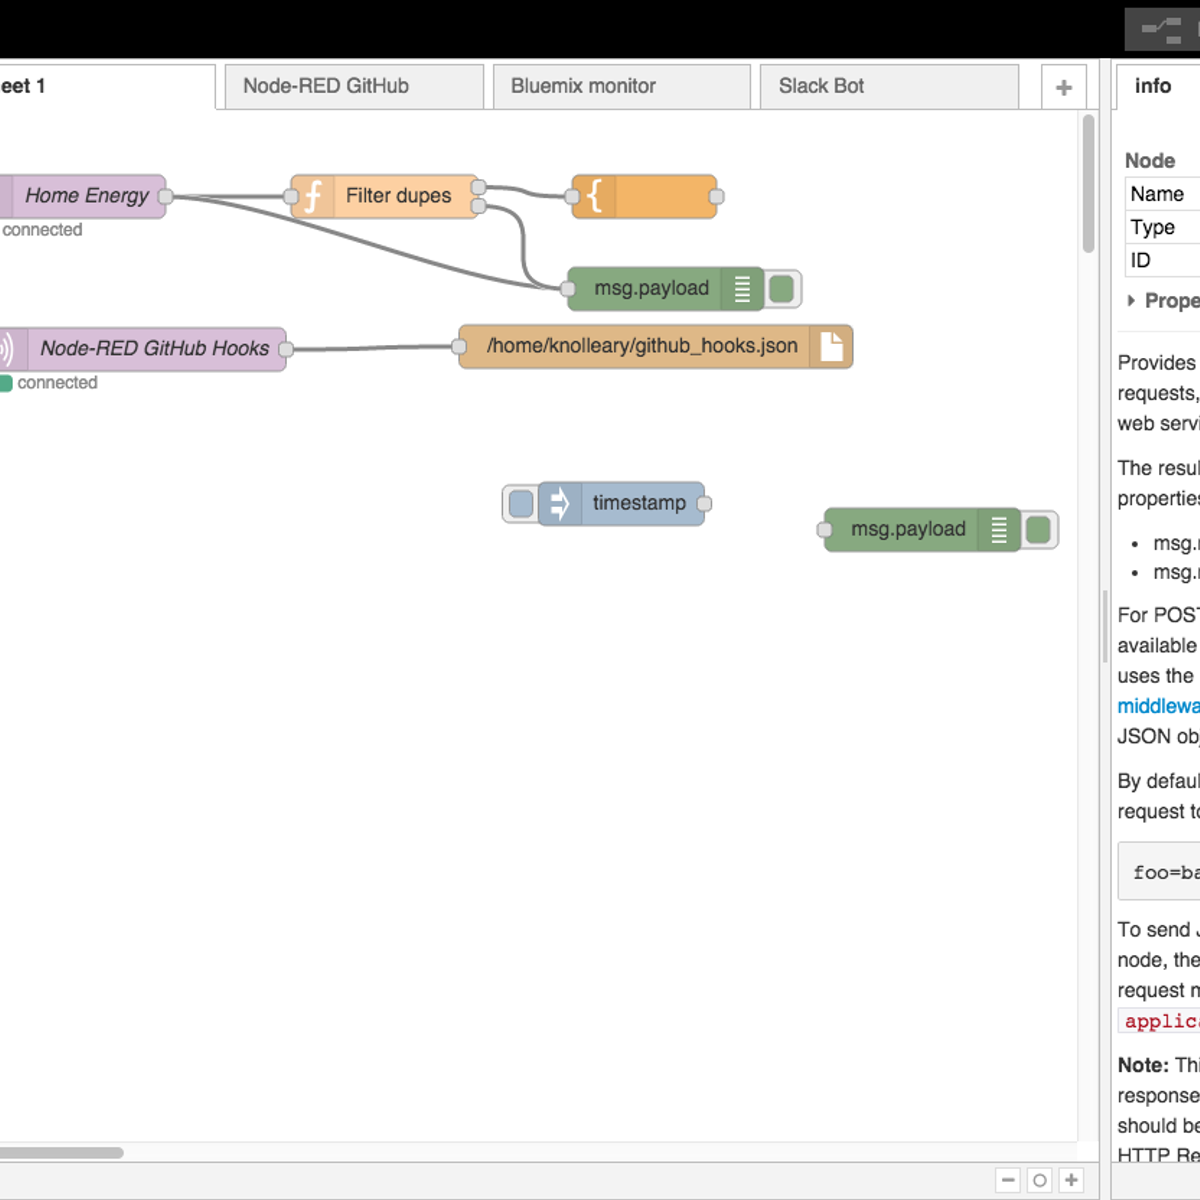The height and width of the screenshot is (1200, 1200).
Task: Disable the lower msg.payload debug node toggle
Action: coord(1040,529)
